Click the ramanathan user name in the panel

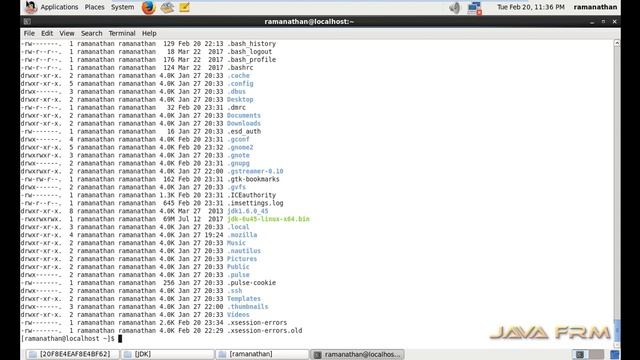(x=595, y=7)
